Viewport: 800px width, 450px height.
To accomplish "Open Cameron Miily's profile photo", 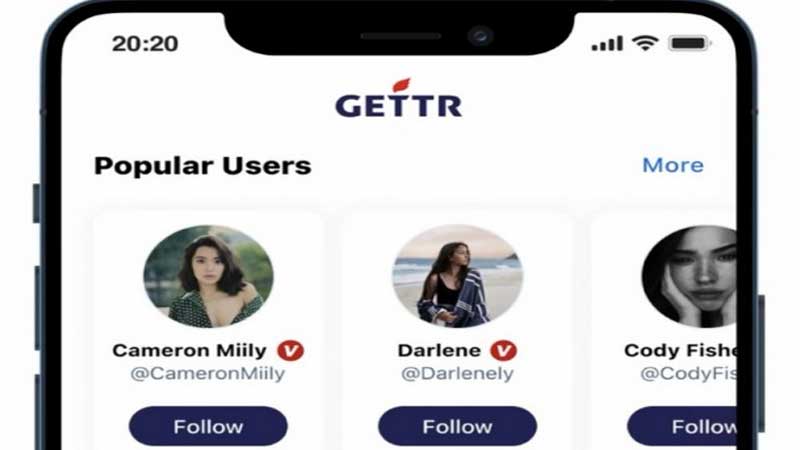I will [208, 276].
